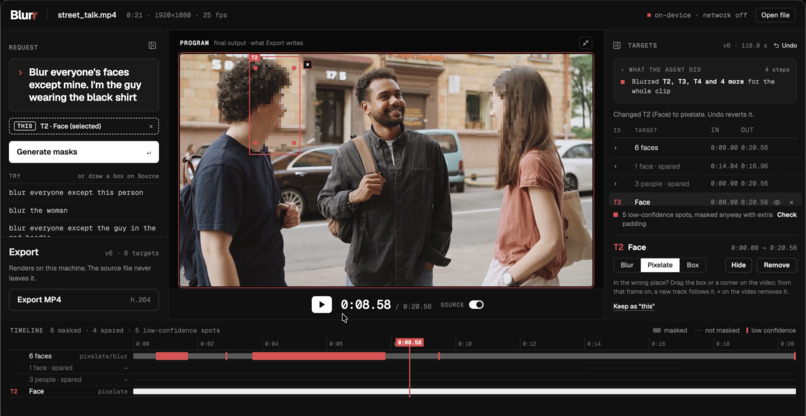The image size is (806, 416).
Task: Click the red low-confidence segment at 0:05
Action: tap(319, 356)
